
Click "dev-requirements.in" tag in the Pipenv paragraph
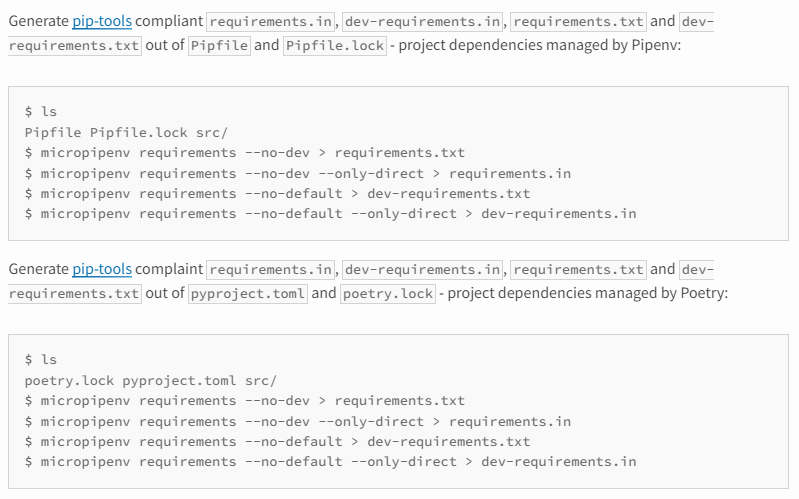423,22
